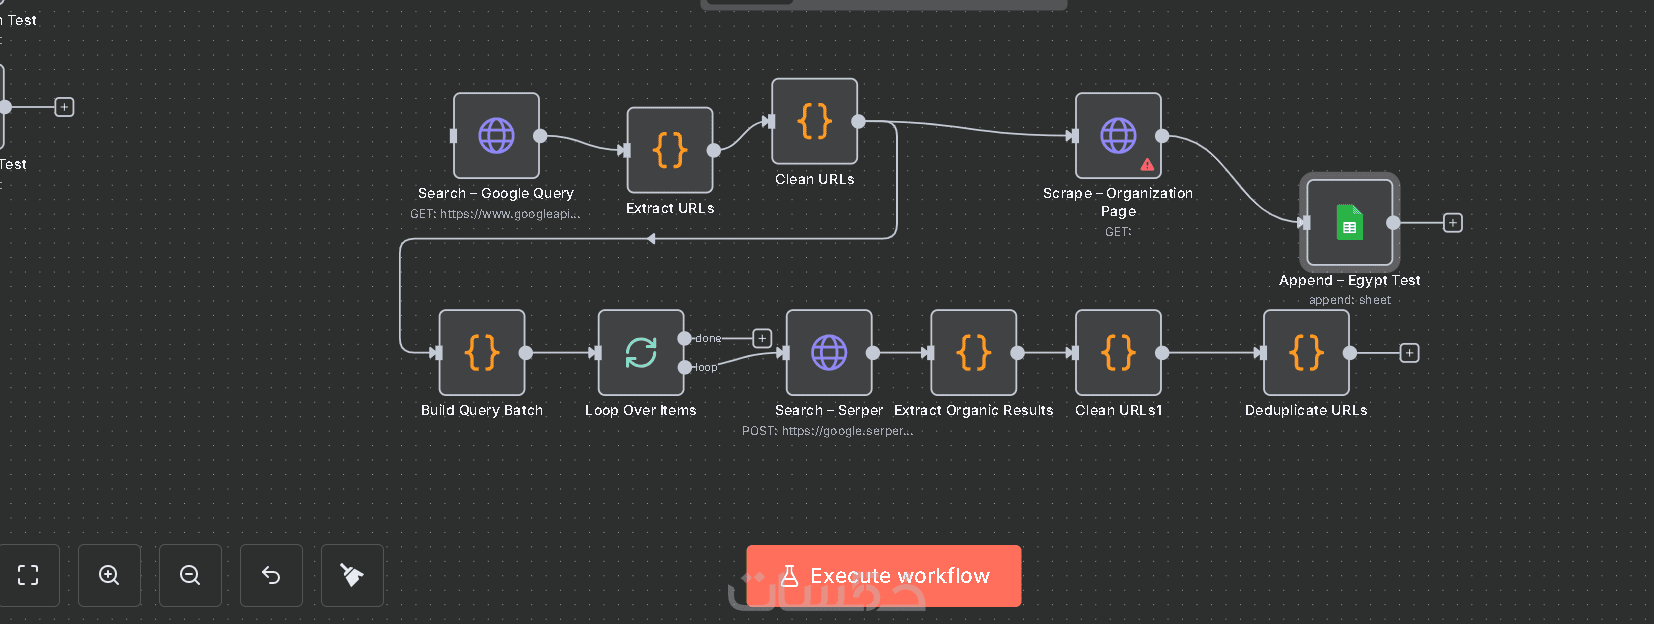Add node after Append – Egypt Test
Screen dimensions: 1654x624
point(1453,223)
